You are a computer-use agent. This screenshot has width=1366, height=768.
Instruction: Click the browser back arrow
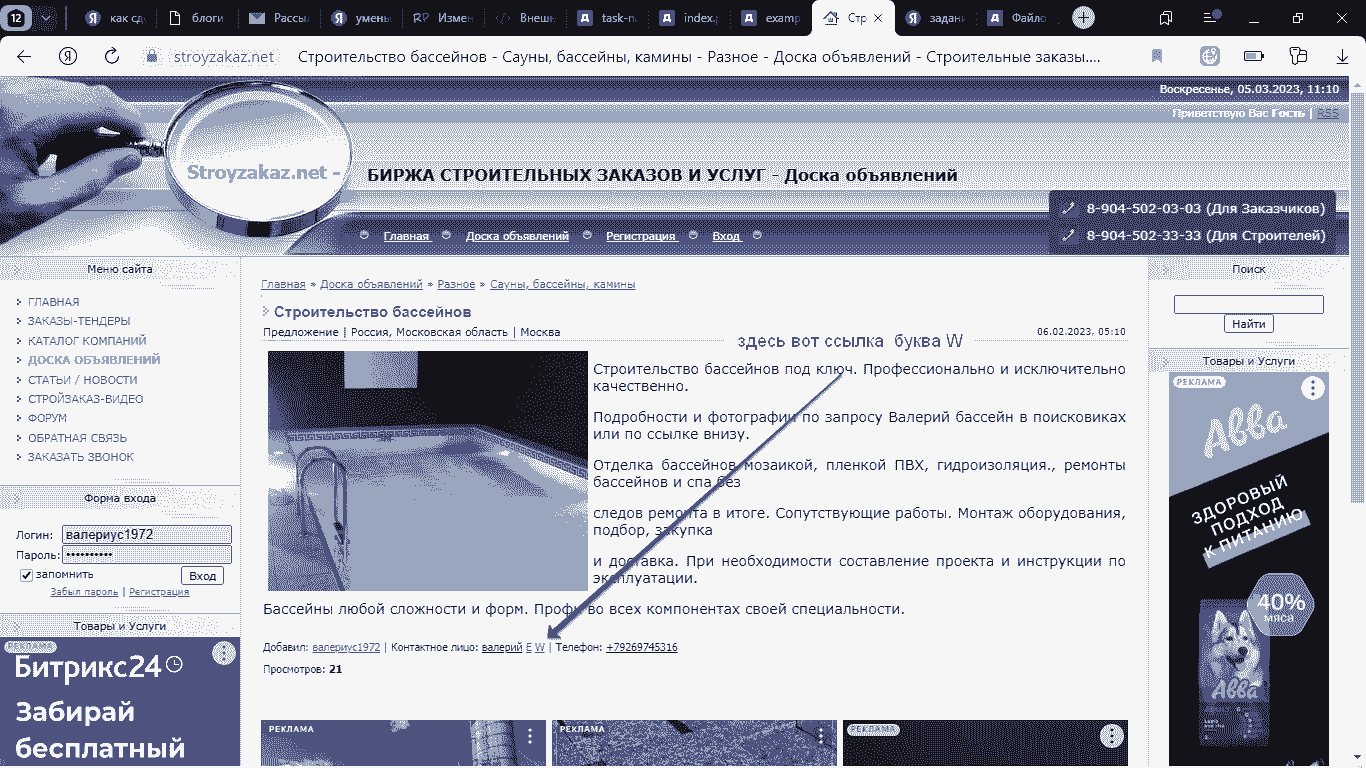click(24, 57)
